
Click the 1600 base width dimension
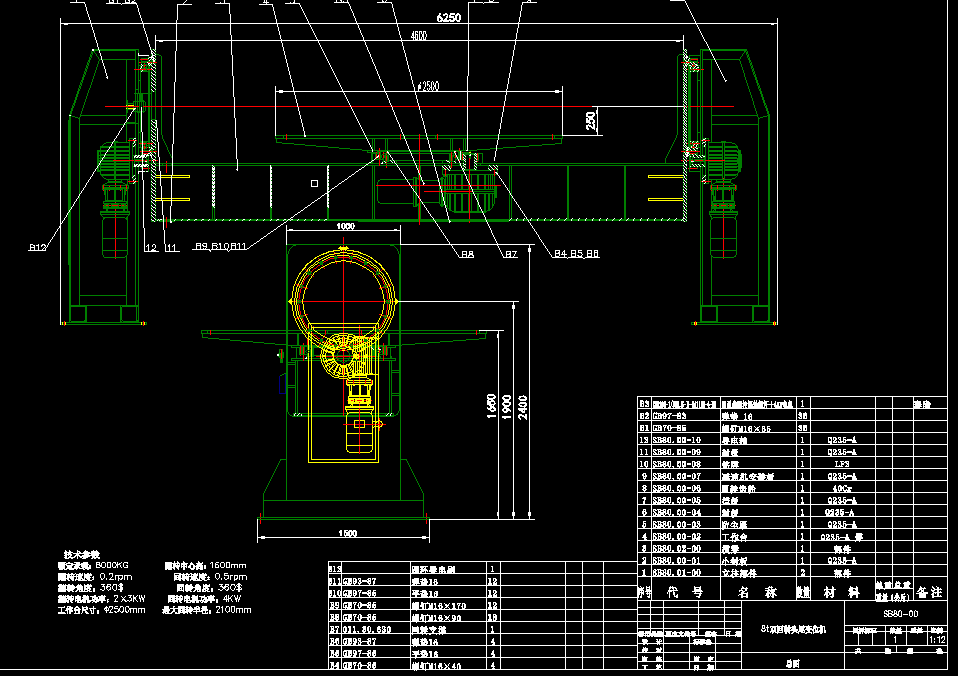348,533
